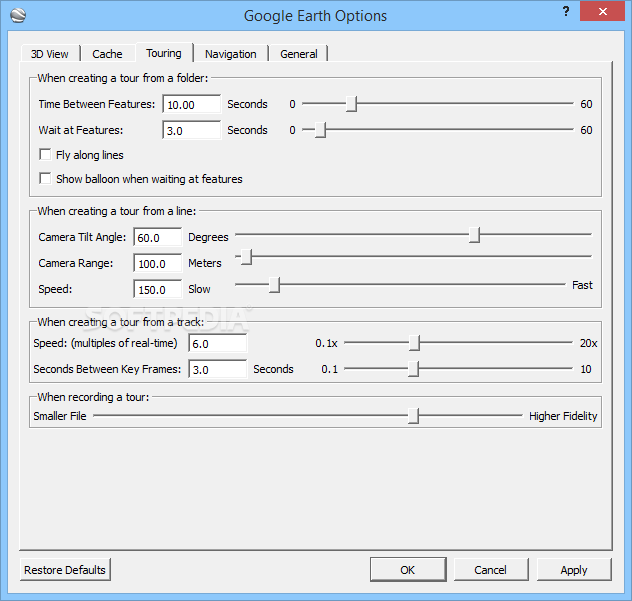Click the help question mark button
Viewport: 632px width, 601px height.
(566, 11)
